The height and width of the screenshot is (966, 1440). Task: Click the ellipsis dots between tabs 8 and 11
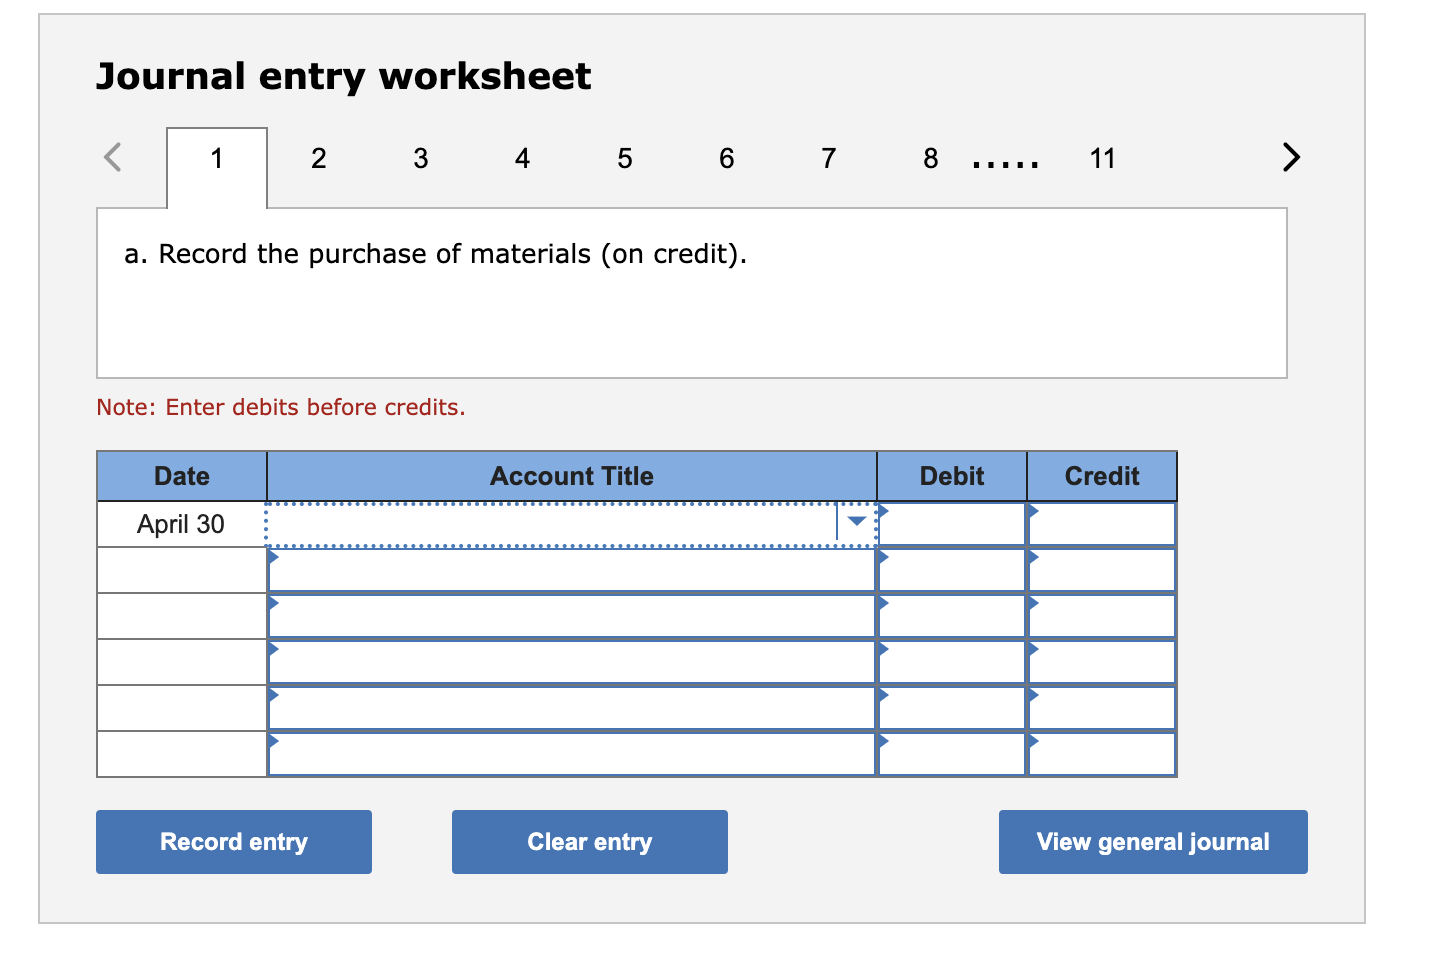[1006, 165]
